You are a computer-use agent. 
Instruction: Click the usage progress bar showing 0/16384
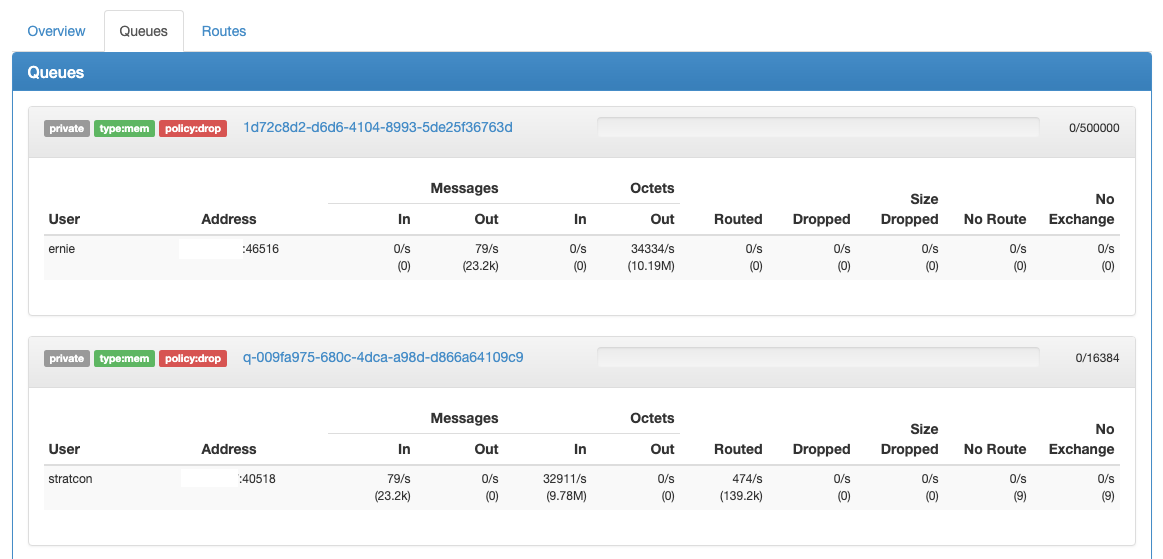pyautogui.click(x=817, y=358)
